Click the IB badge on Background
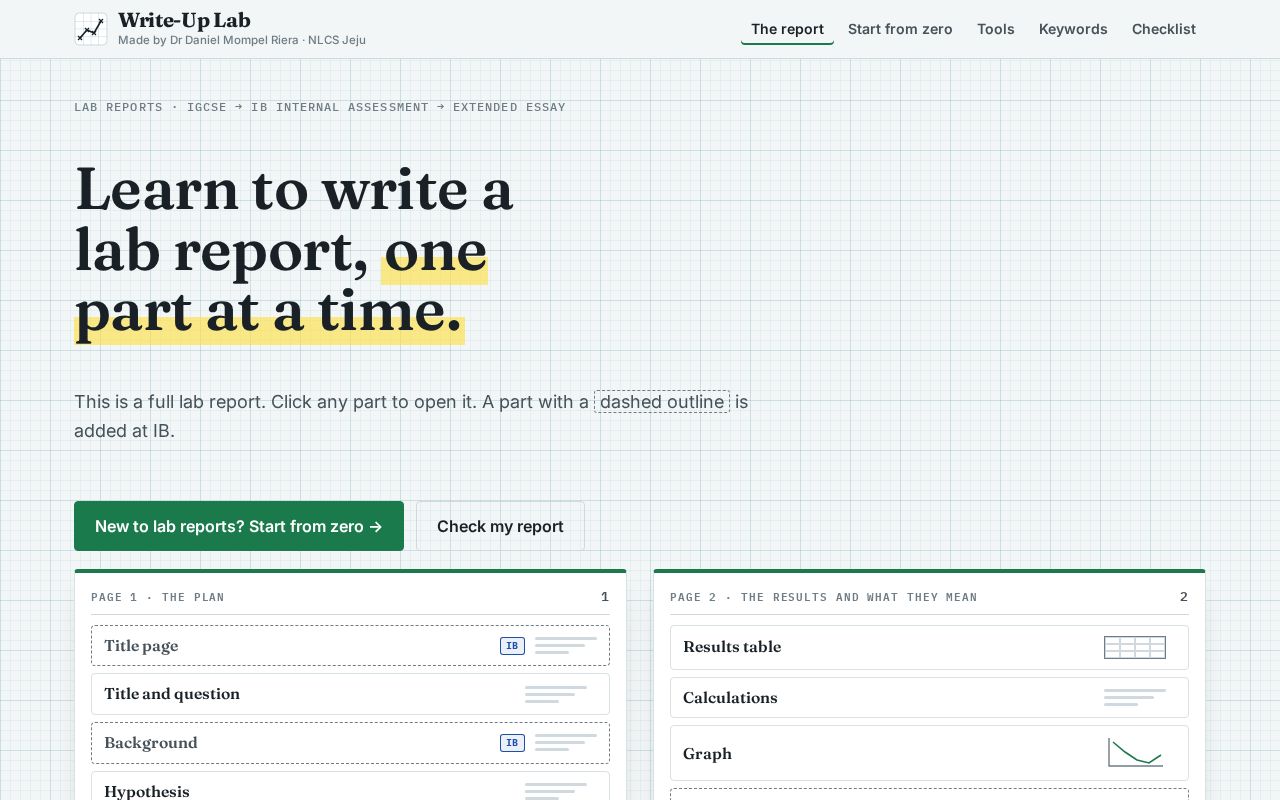Viewport: 1280px width, 800px height. click(x=512, y=743)
